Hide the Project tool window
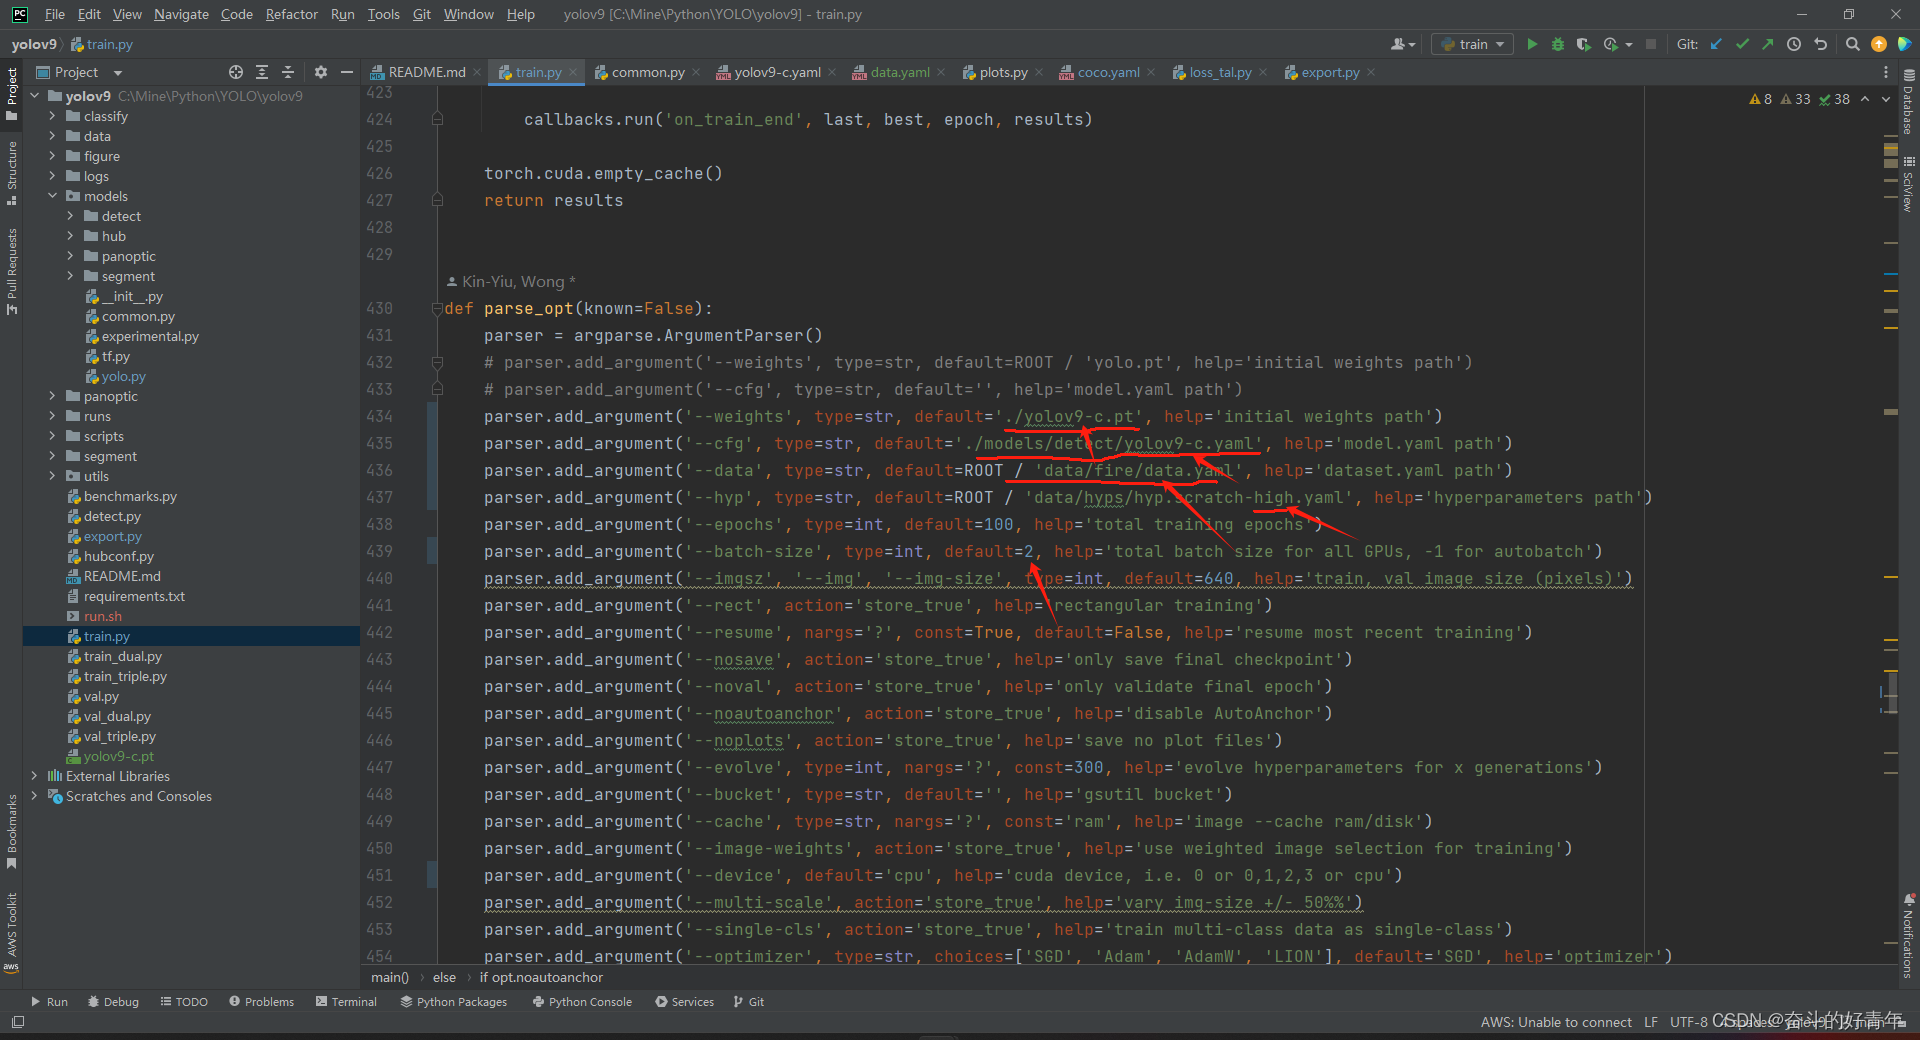Viewport: 1920px width, 1040px height. coord(347,72)
